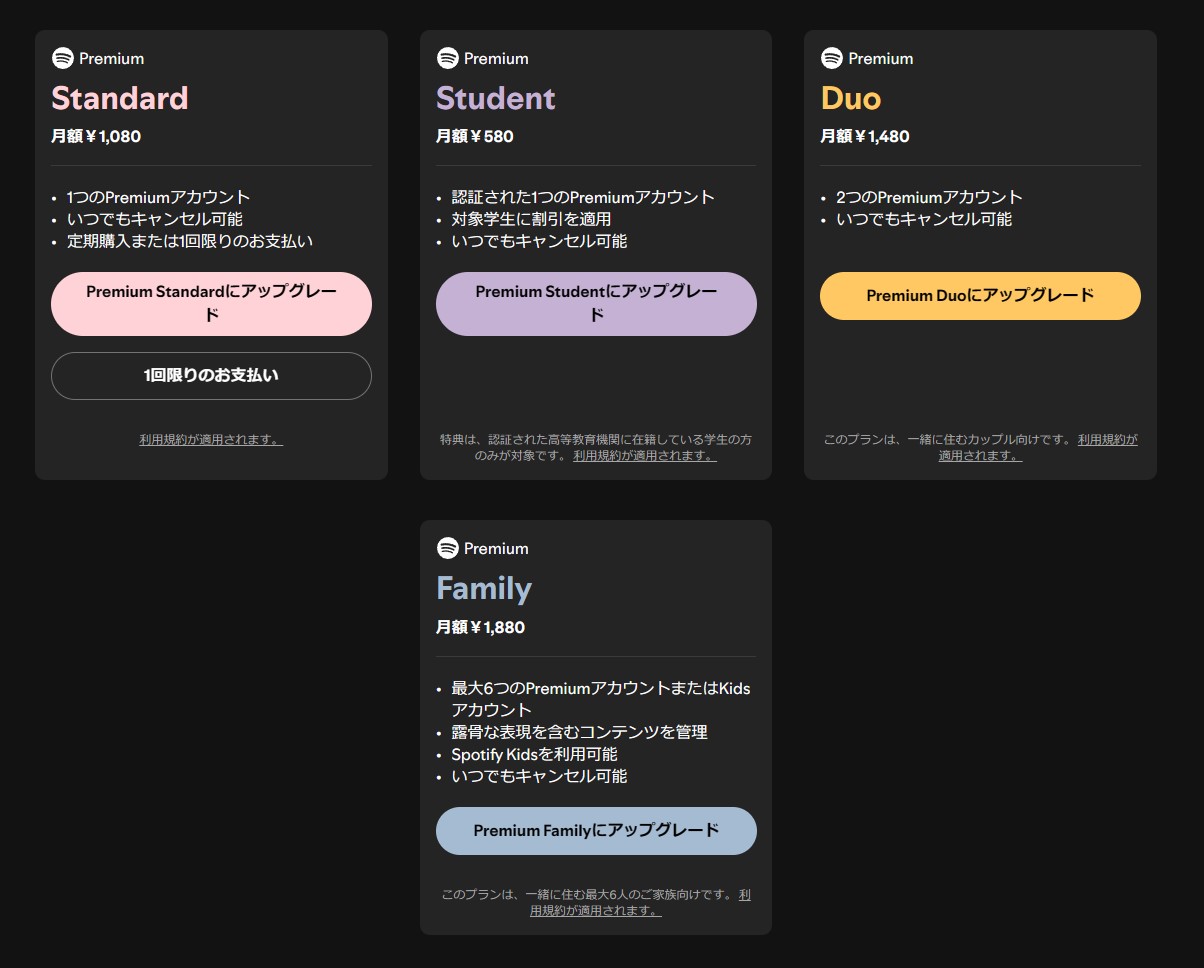The height and width of the screenshot is (968, 1204).
Task: Choose the 1回限りのお支払い one-time payment button
Action: tap(211, 376)
